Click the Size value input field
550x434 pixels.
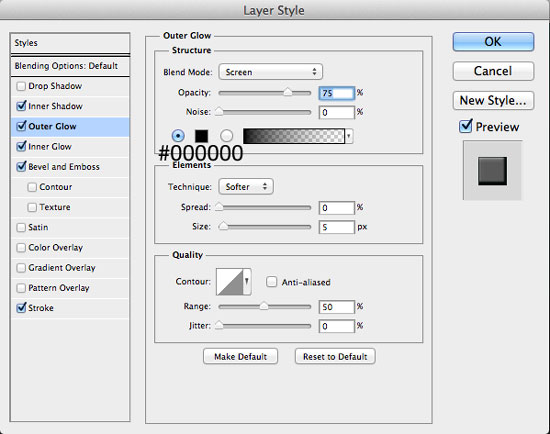[x=336, y=227]
